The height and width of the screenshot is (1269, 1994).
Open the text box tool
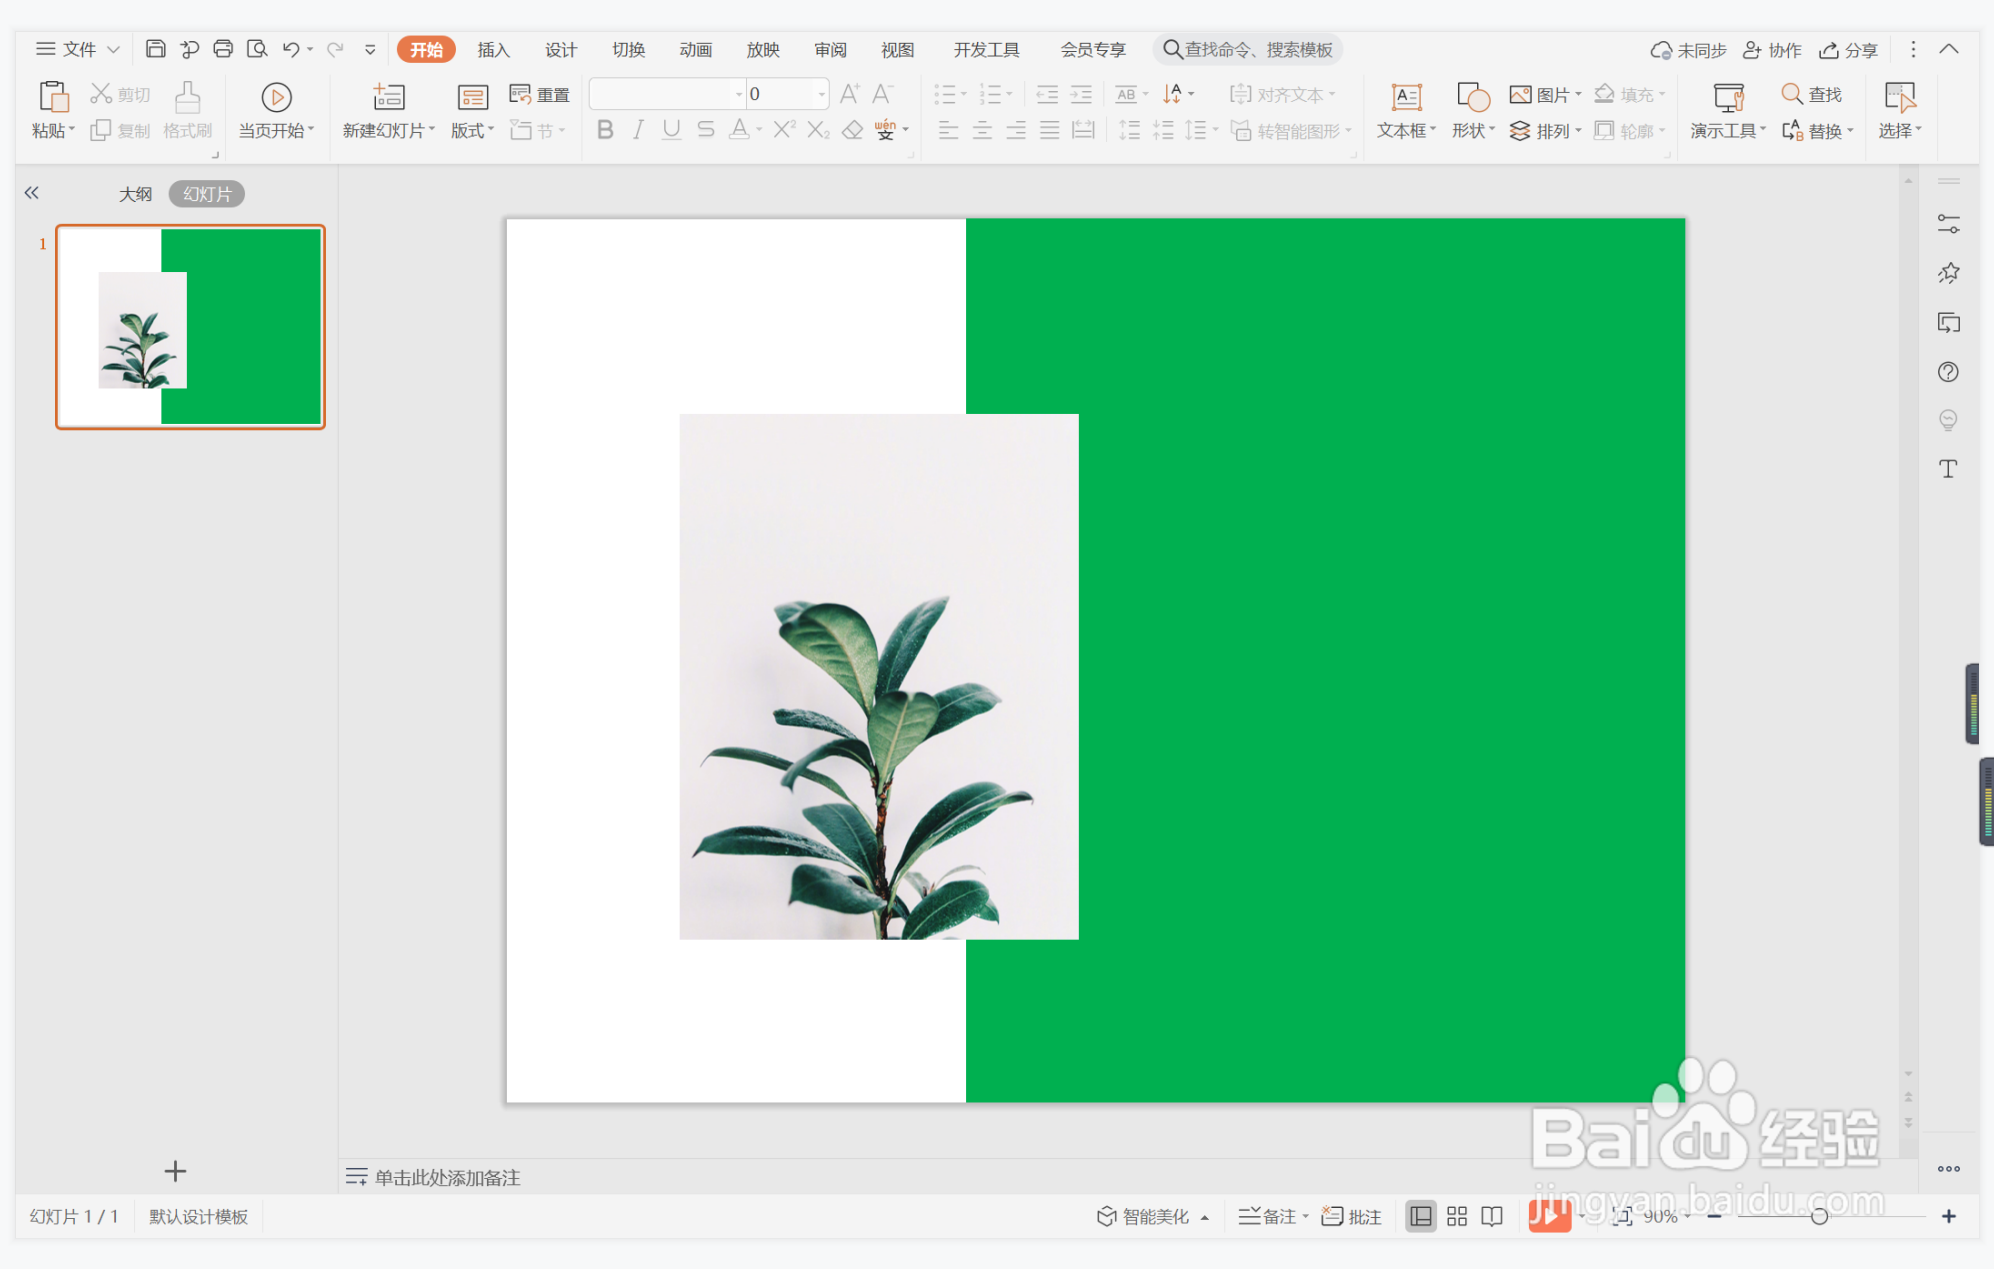1406,98
